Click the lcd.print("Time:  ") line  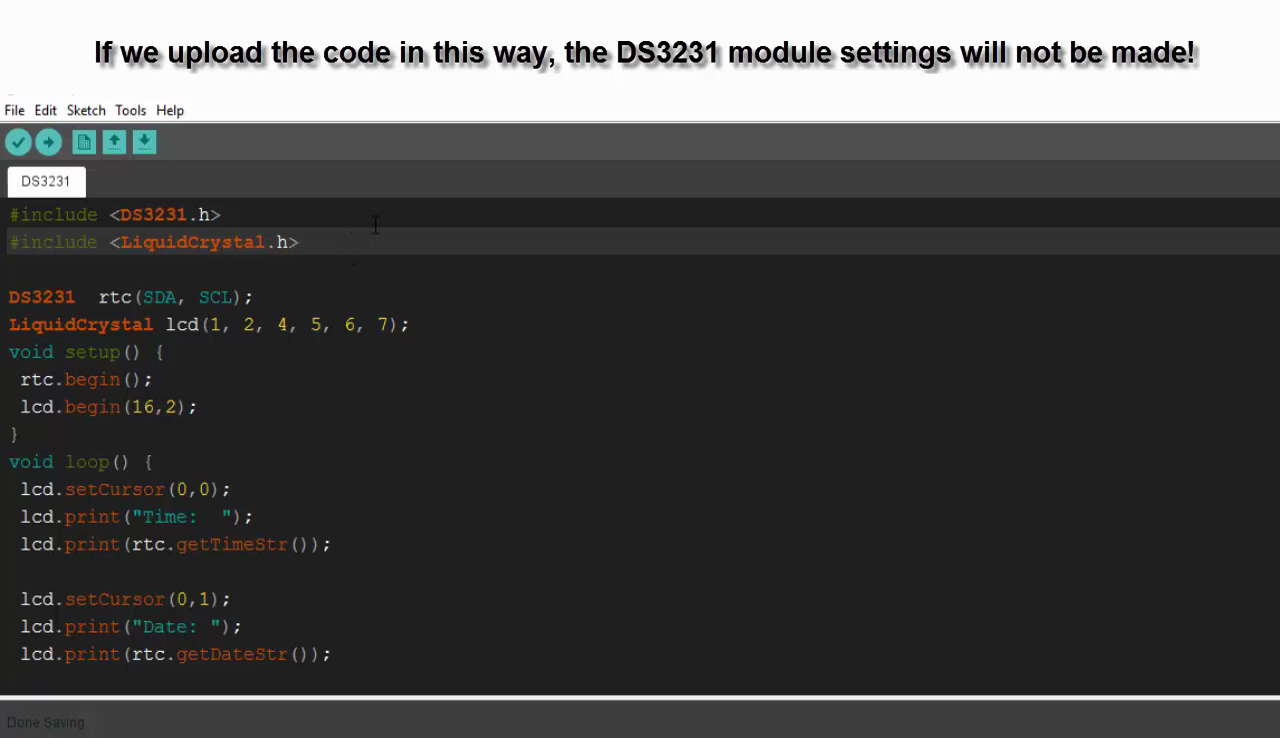136,517
